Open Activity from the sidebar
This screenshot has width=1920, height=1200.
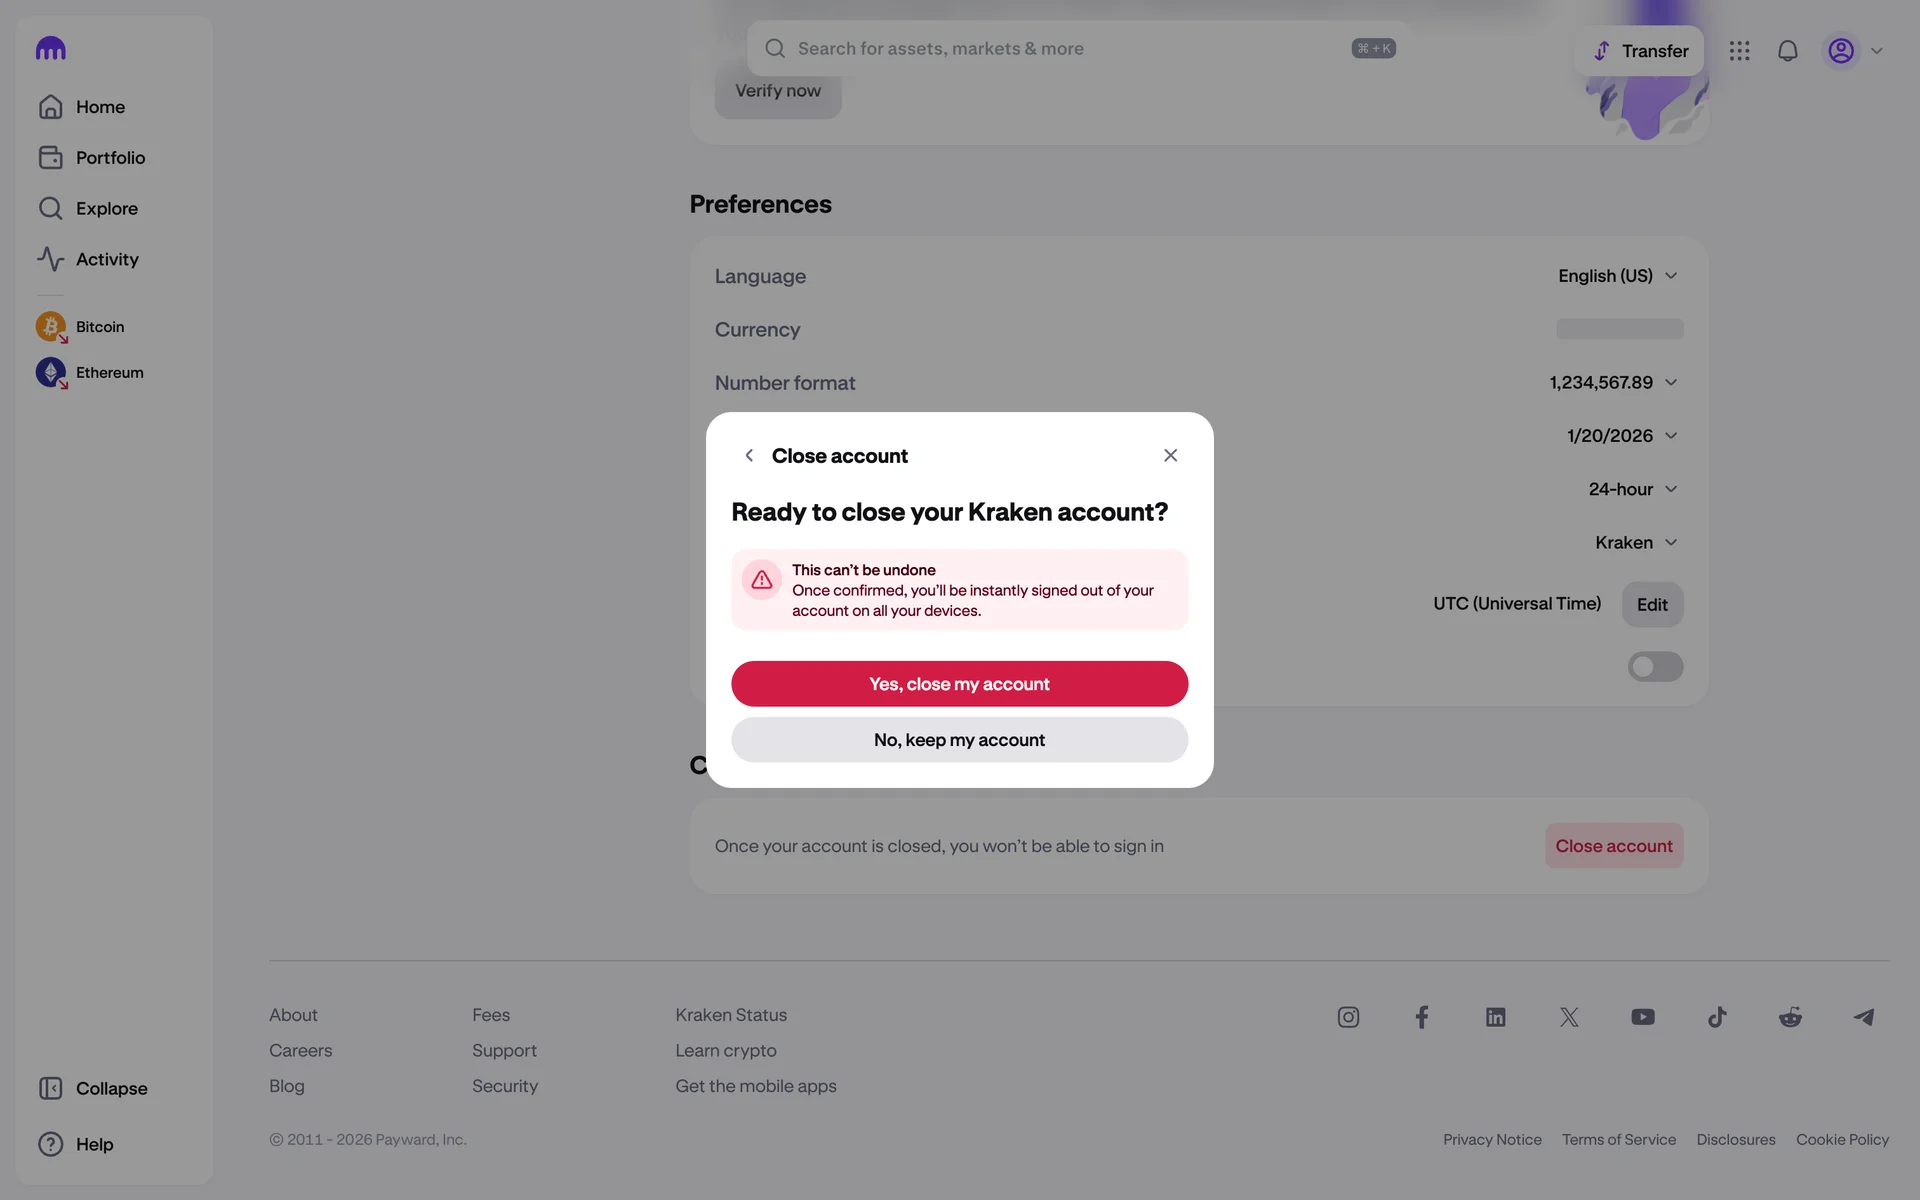pyautogui.click(x=107, y=259)
